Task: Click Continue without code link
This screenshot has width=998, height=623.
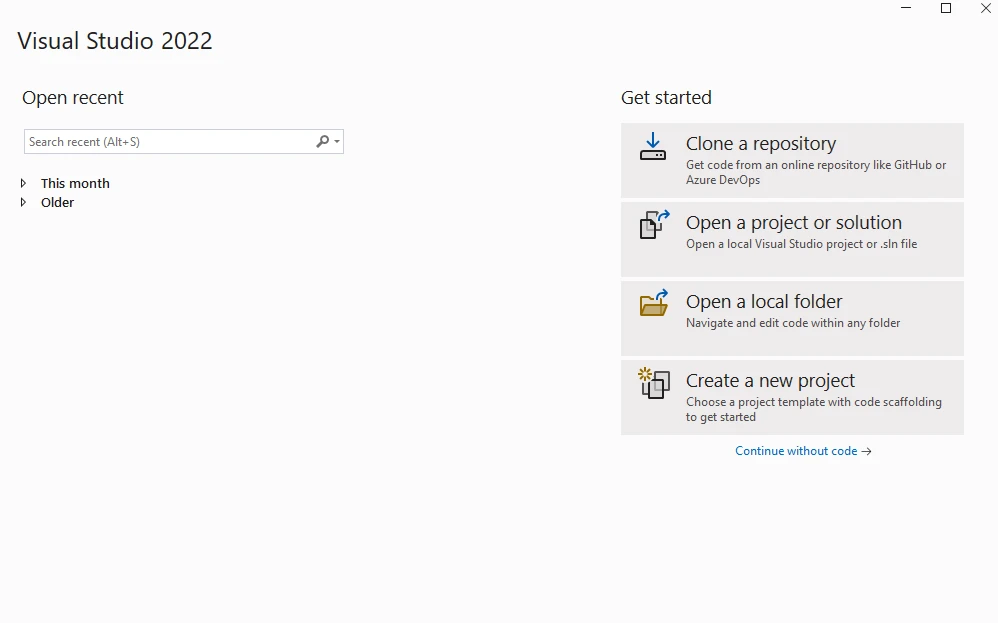Action: click(x=796, y=451)
